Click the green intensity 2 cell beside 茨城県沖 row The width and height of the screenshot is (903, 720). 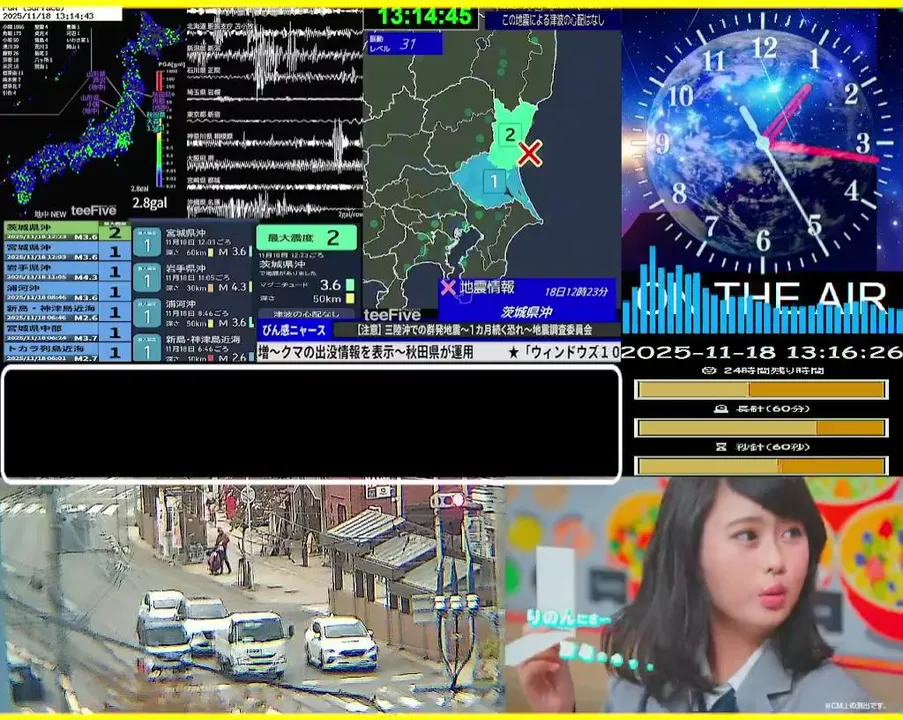tap(115, 232)
